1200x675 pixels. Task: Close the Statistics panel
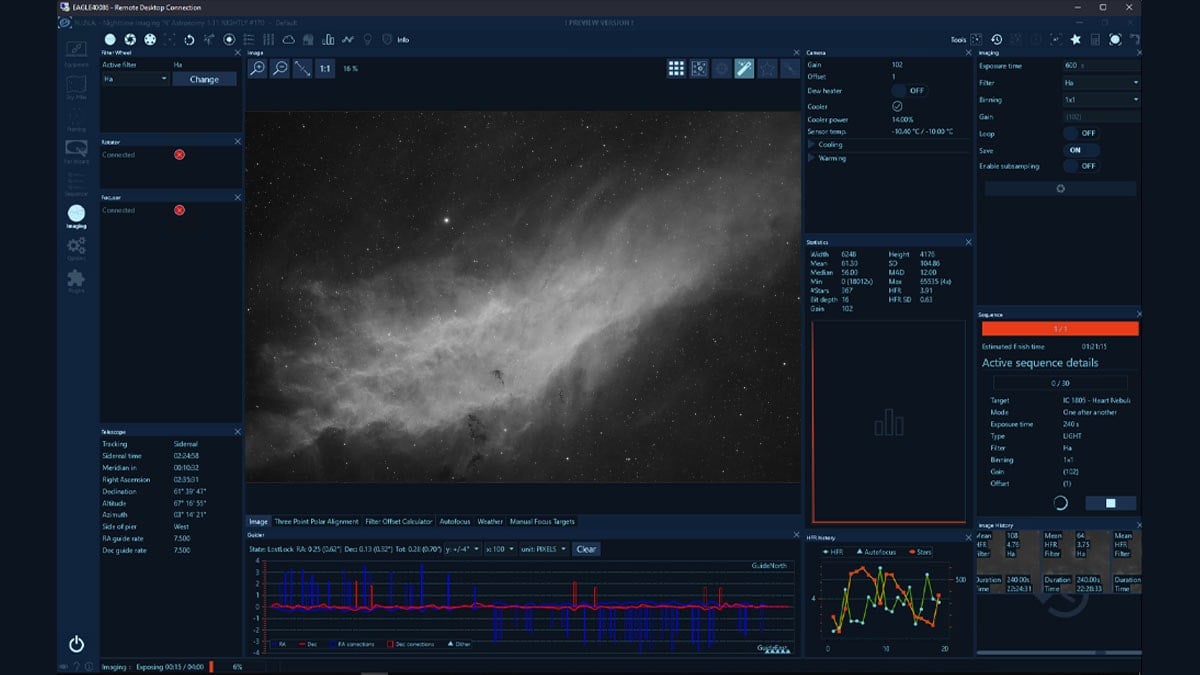[968, 242]
